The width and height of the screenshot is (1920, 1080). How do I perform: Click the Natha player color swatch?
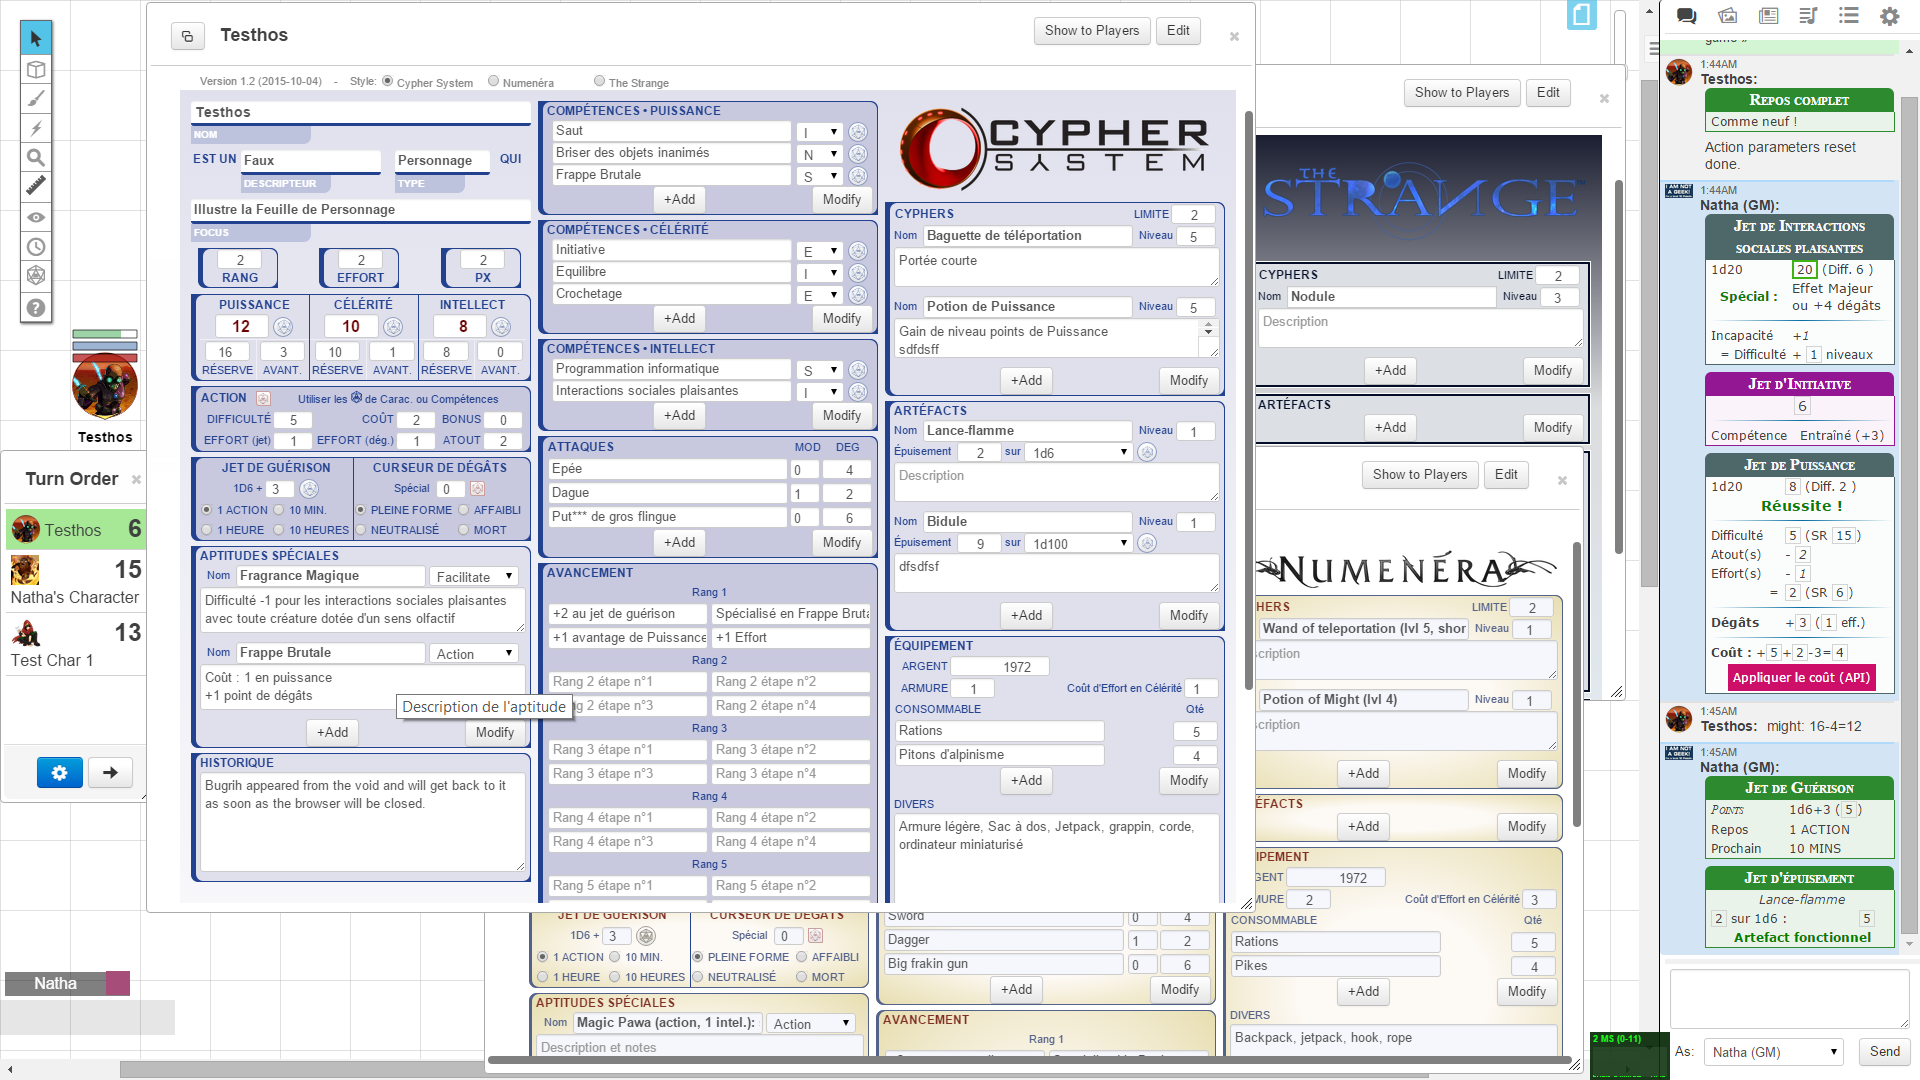117,983
